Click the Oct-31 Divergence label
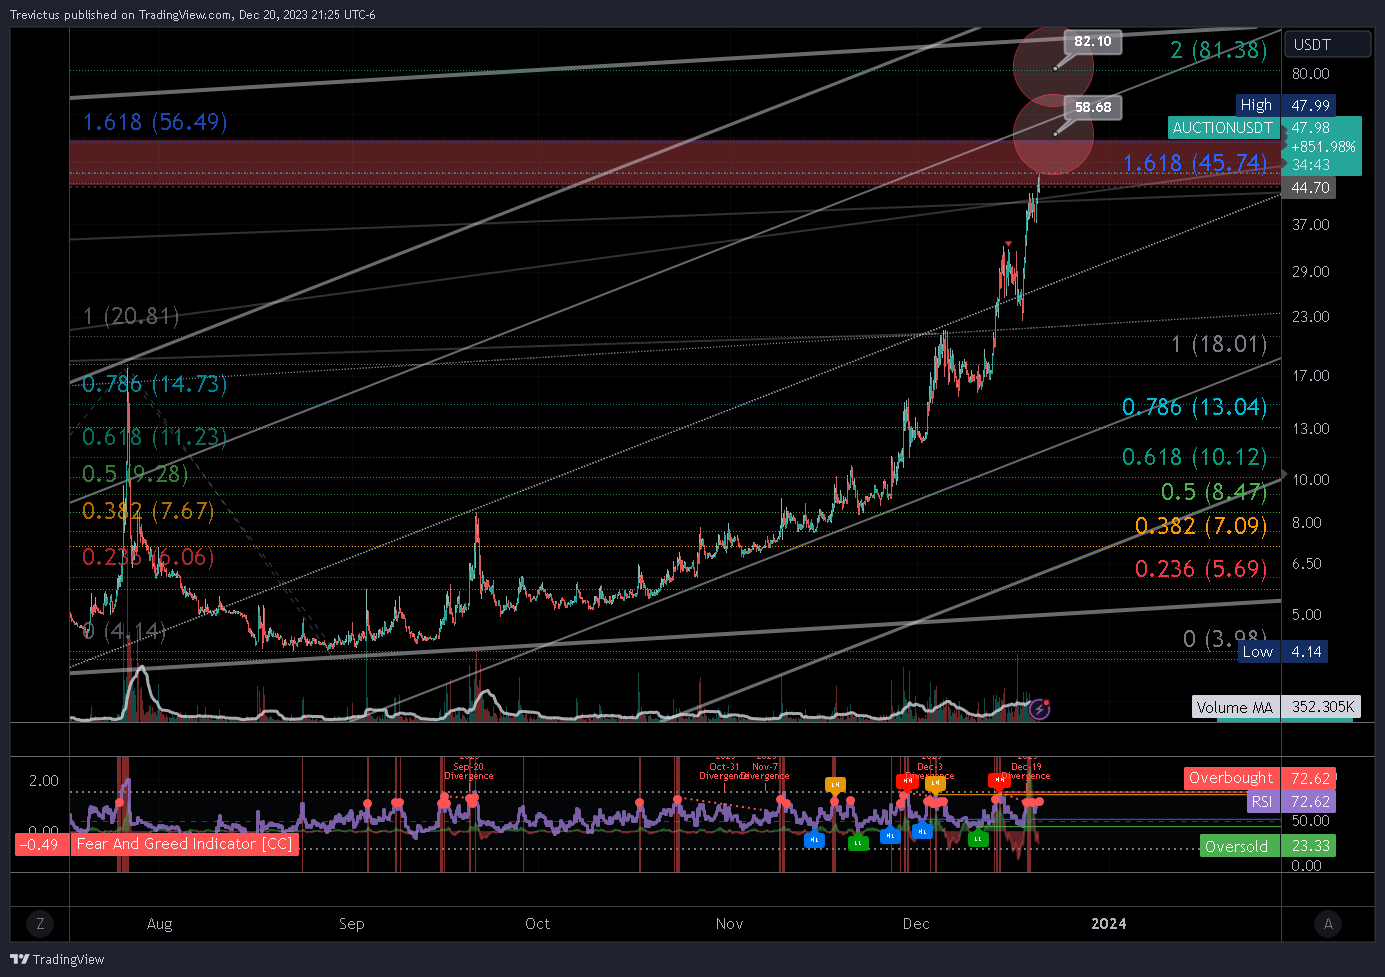The image size is (1385, 977). [x=724, y=771]
